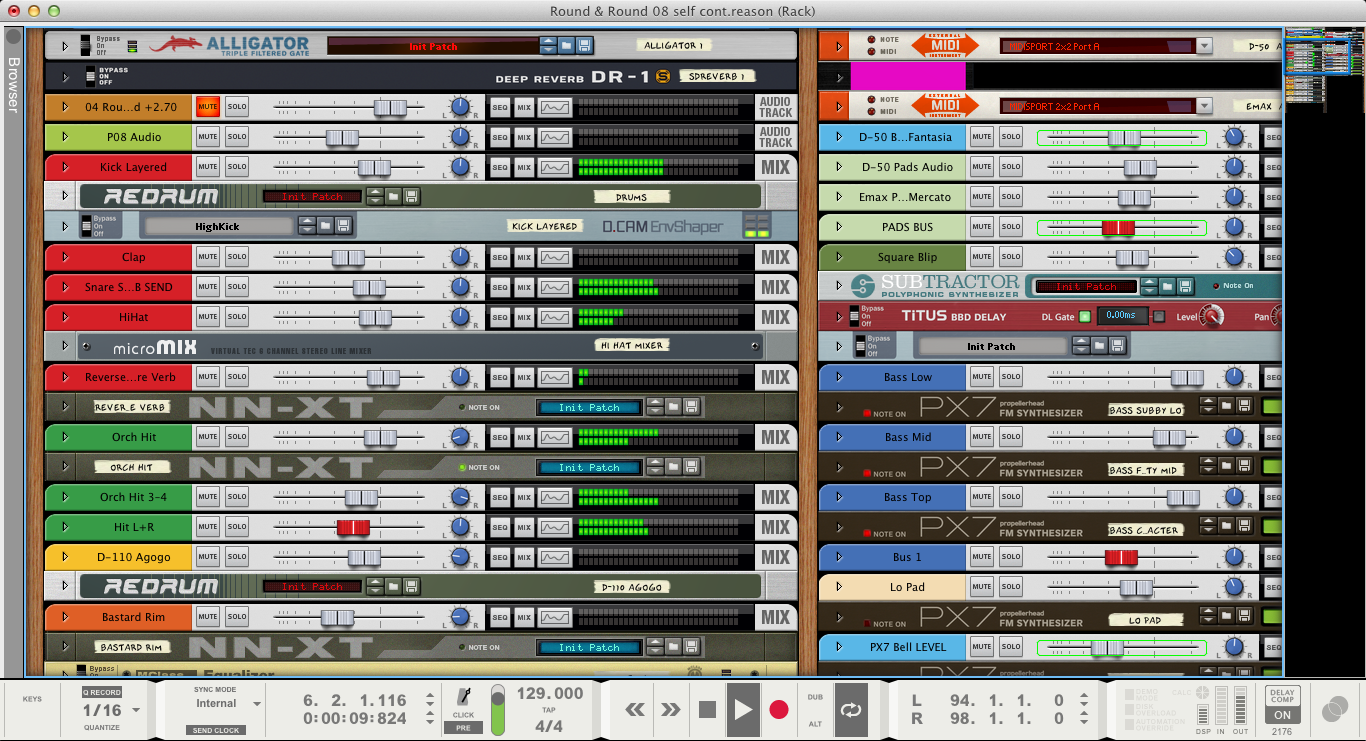Click the Send Clock button
Image resolution: width=1366 pixels, height=741 pixels.
click(216, 730)
